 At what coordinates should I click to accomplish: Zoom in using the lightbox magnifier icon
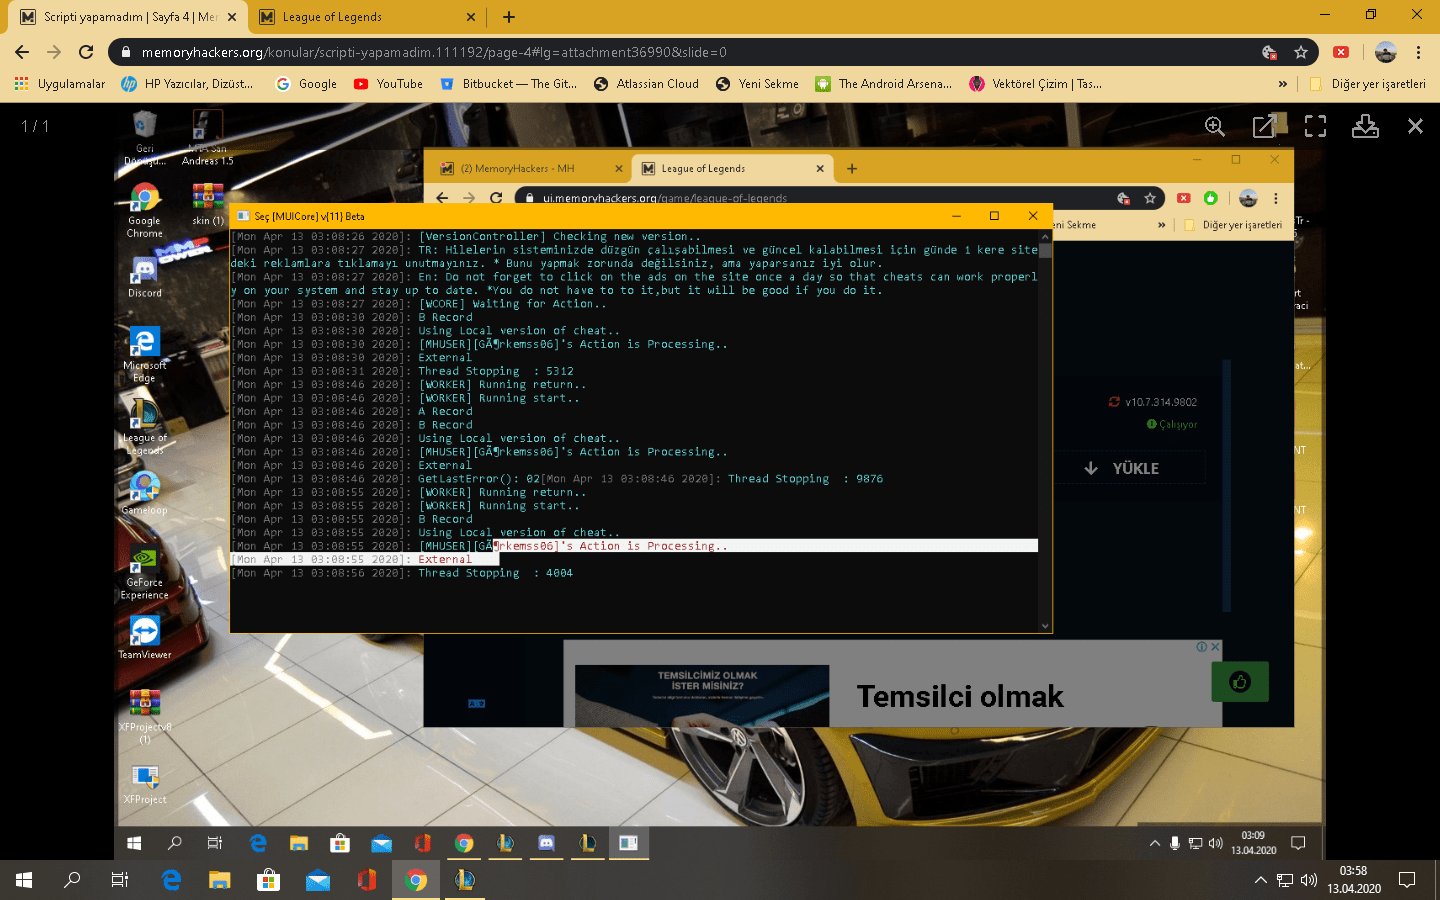click(1215, 126)
